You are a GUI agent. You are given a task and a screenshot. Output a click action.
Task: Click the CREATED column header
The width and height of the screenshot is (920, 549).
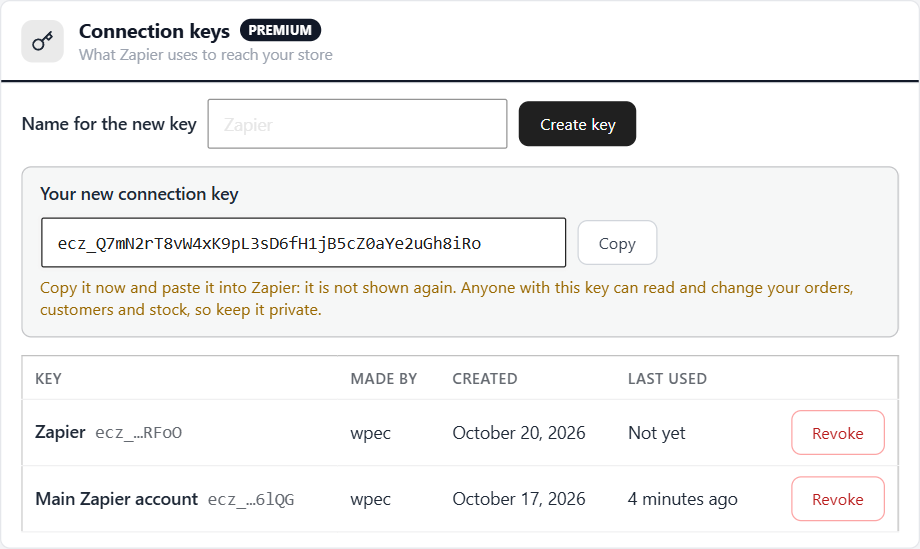(x=485, y=379)
